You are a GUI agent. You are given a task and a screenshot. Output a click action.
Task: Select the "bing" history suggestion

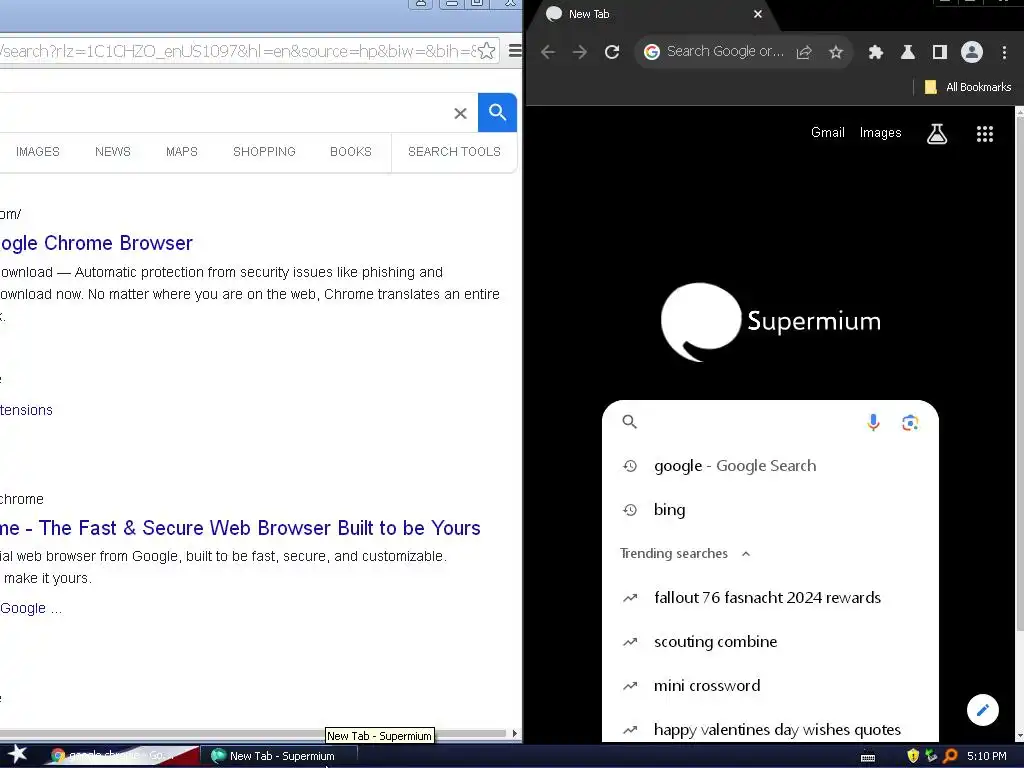click(771, 509)
